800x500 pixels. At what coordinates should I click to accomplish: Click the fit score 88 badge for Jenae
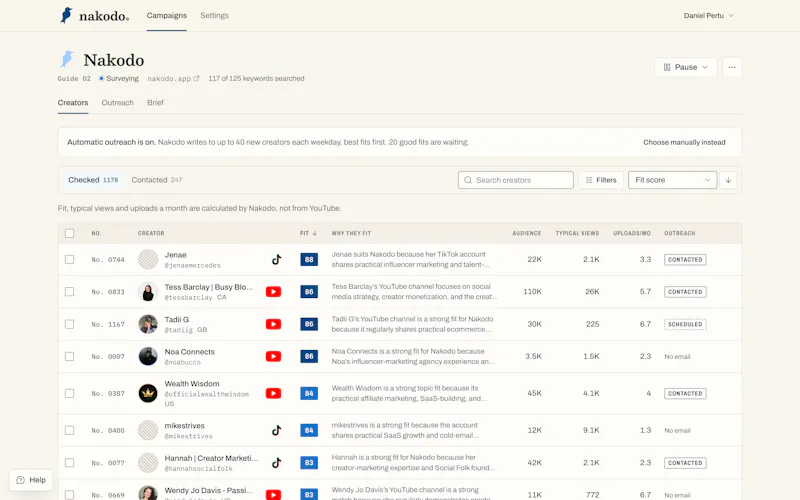[x=309, y=260]
